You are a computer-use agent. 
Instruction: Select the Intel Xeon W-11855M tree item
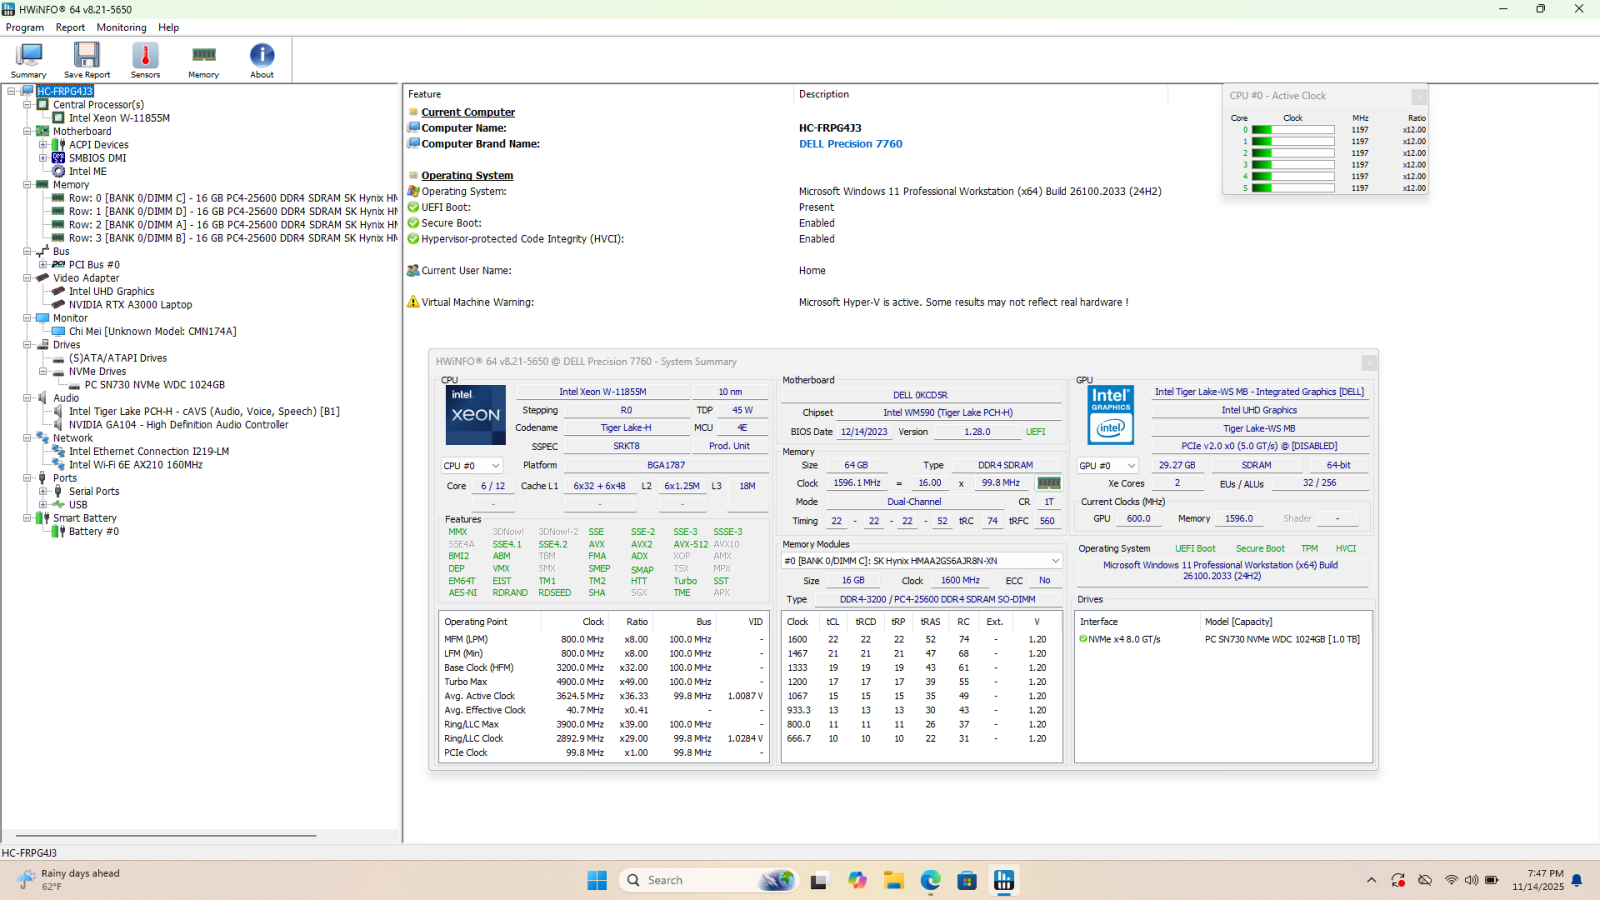pyautogui.click(x=121, y=117)
